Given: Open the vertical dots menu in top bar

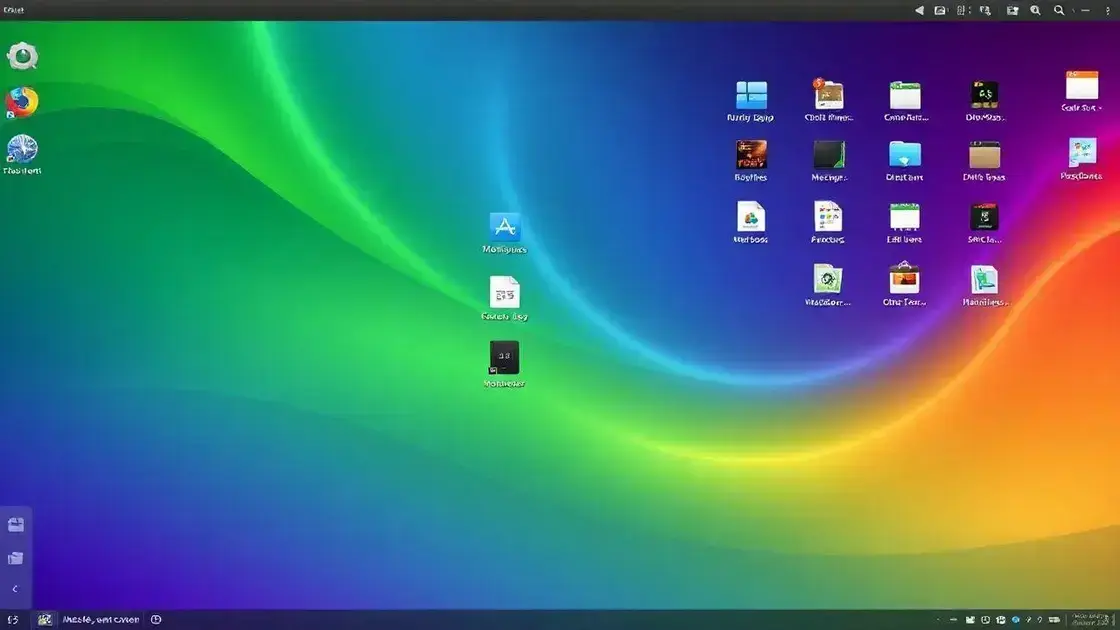Looking at the screenshot, I should coord(1108,11).
